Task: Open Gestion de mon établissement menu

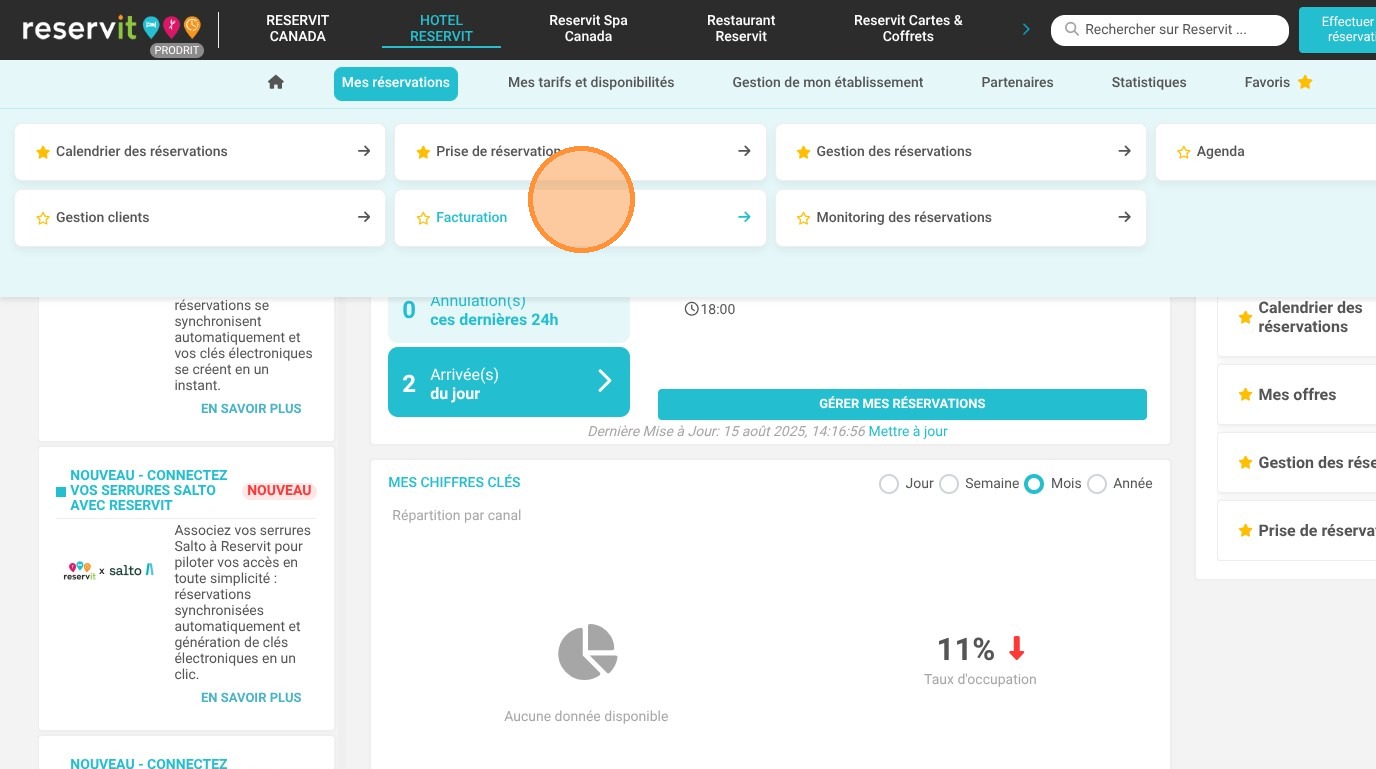Action: (x=828, y=83)
